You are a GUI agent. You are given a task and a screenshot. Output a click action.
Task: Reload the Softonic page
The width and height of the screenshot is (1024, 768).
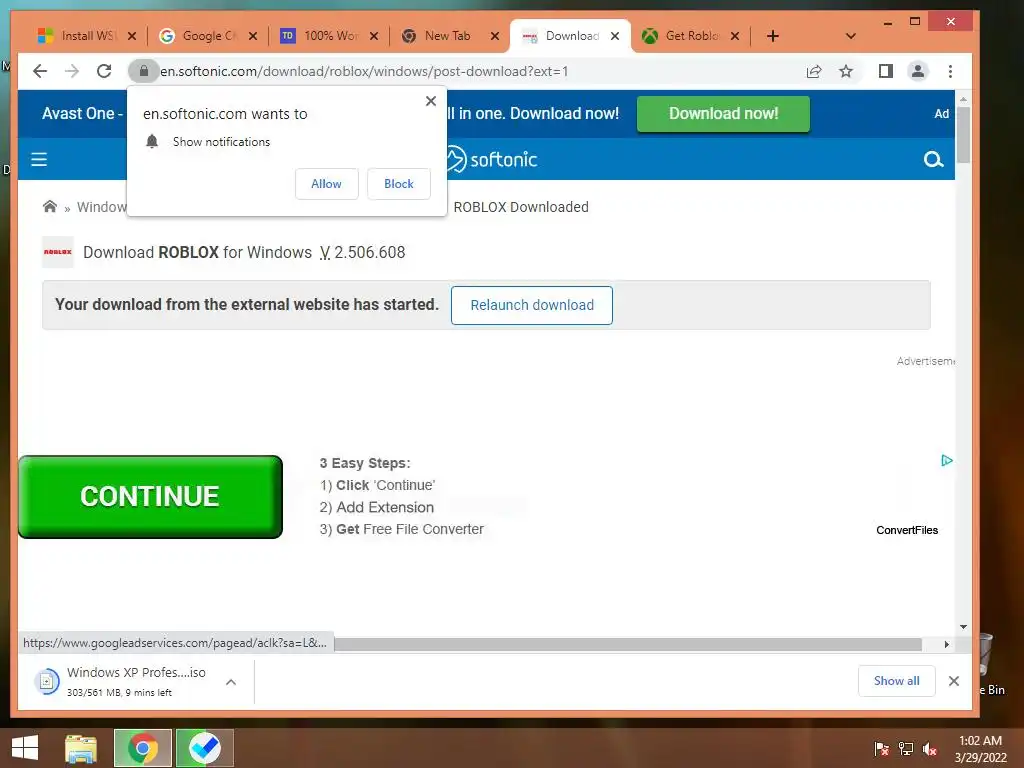coord(104,71)
